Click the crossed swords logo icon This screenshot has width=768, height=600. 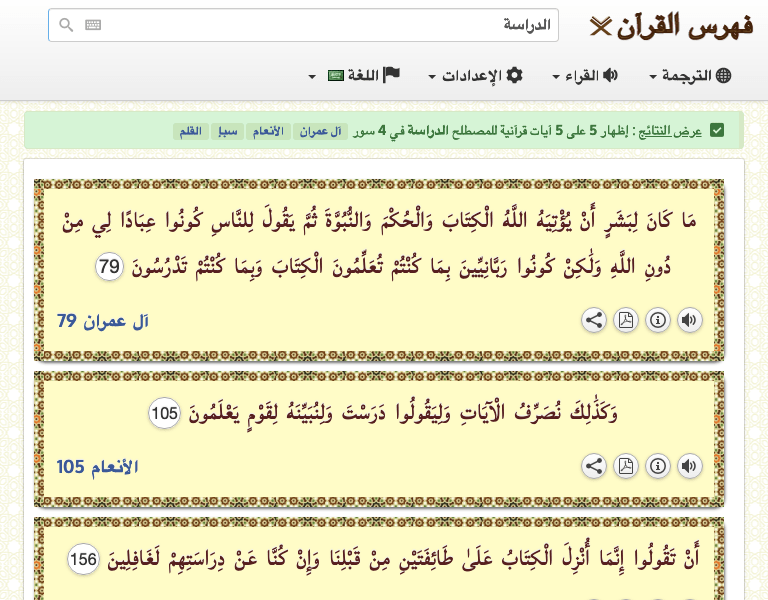[600, 26]
